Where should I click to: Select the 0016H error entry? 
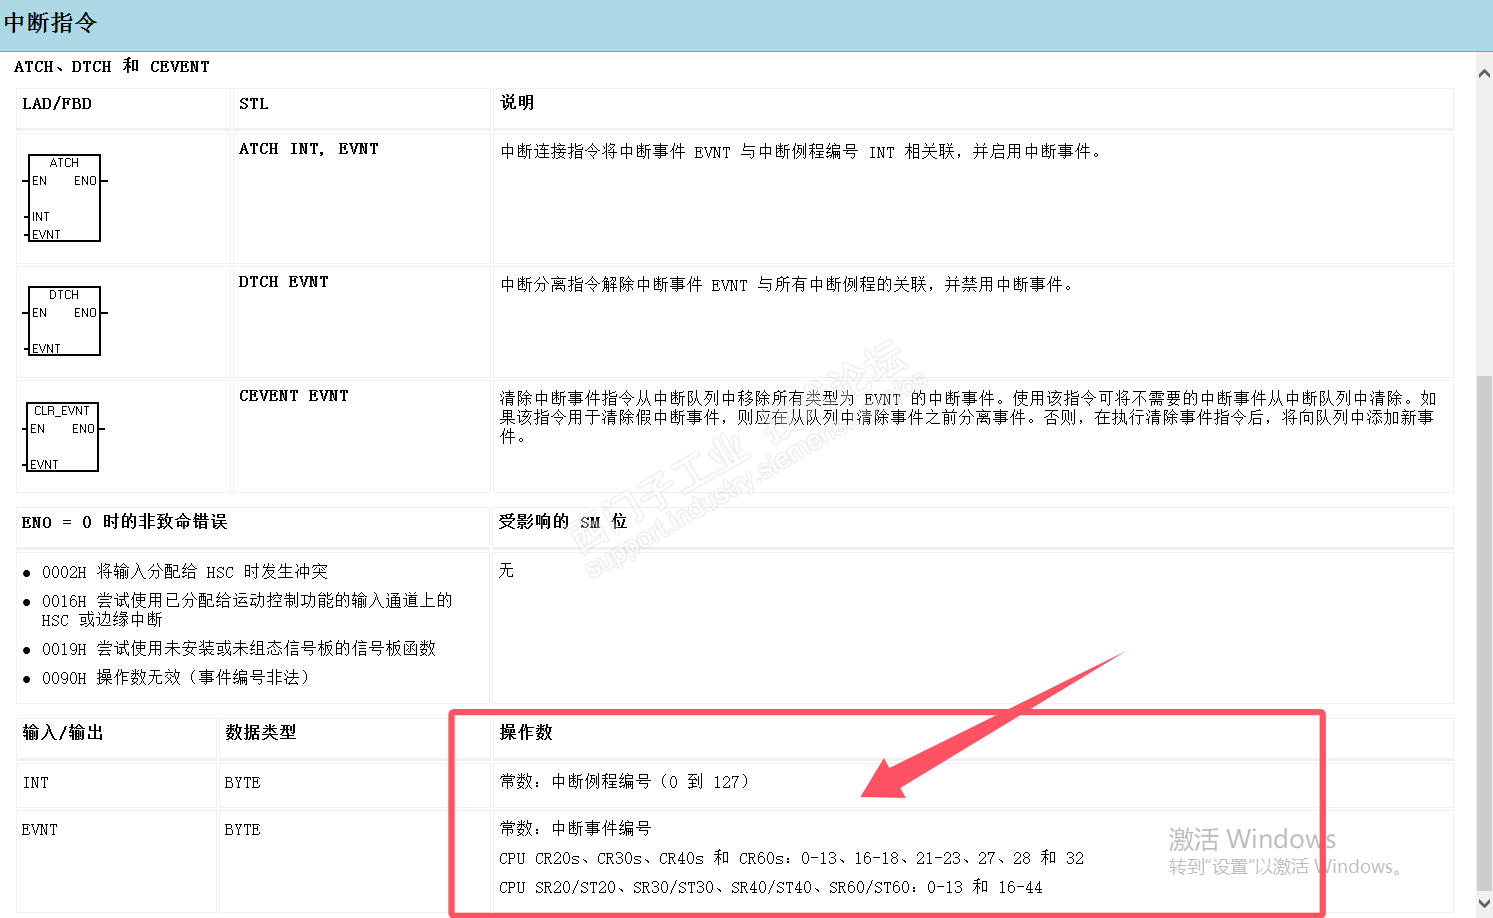pyautogui.click(x=247, y=610)
